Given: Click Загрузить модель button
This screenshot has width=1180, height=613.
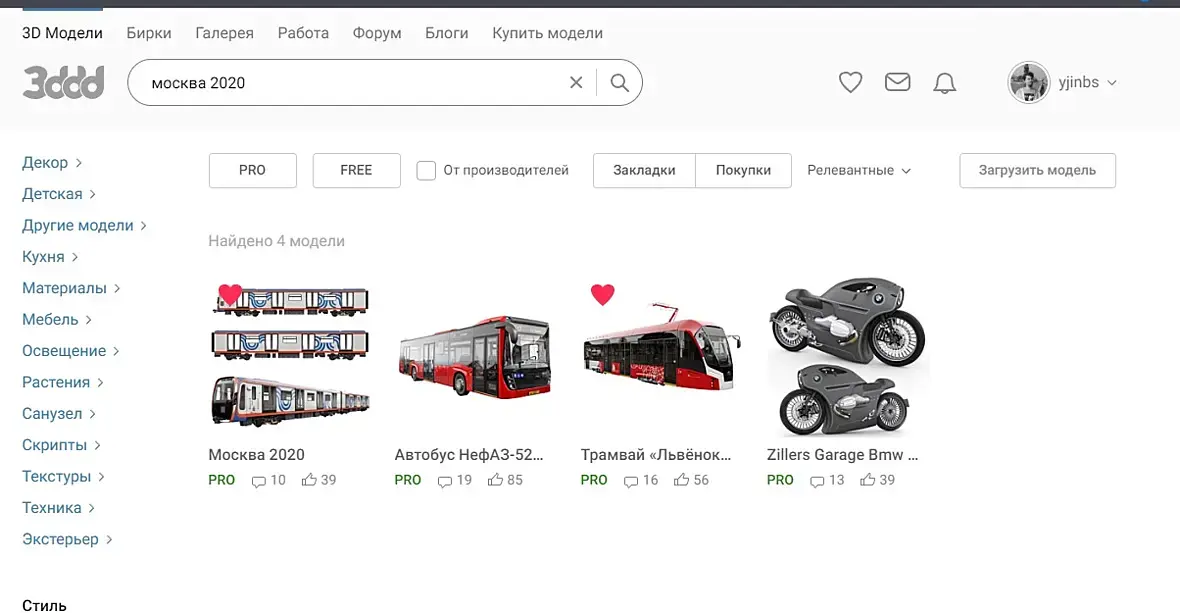Looking at the screenshot, I should 1037,171.
